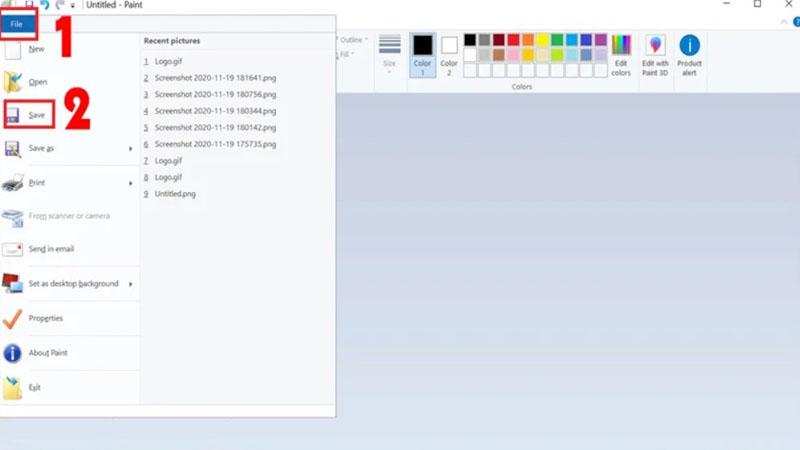Screen dimensions: 800x450
Task: Pick the indigo palette swatch
Action: coord(586,40)
